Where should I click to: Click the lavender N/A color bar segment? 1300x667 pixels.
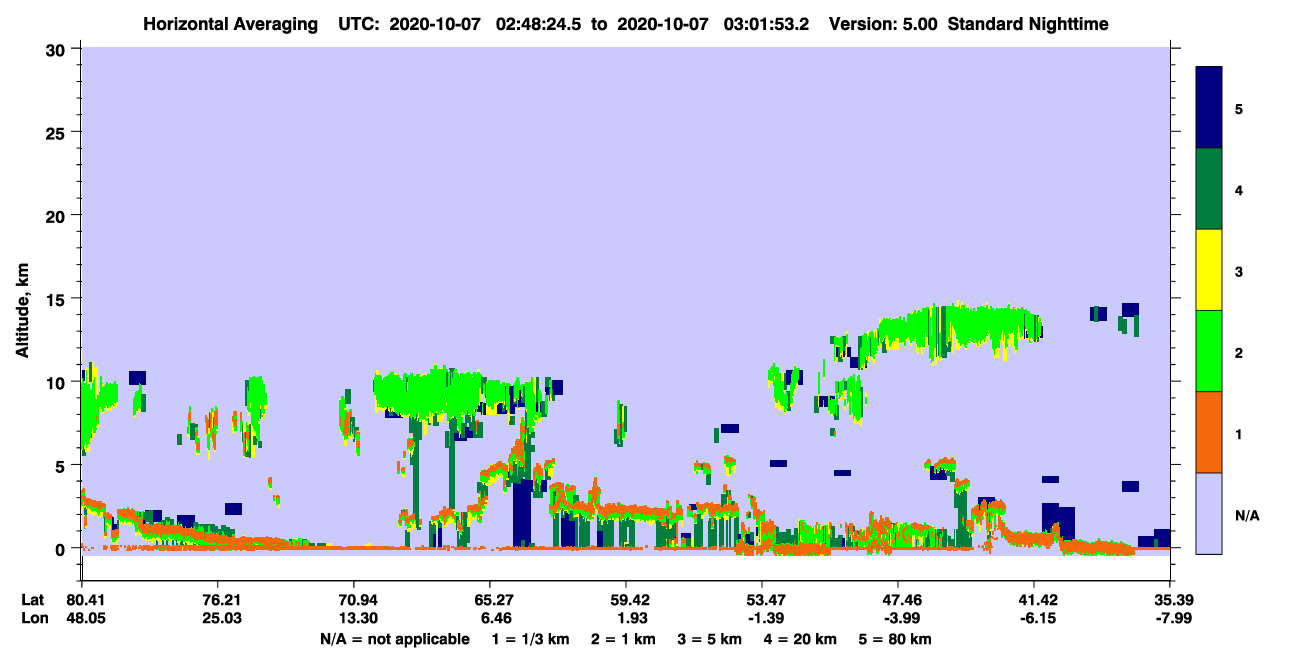1209,513
